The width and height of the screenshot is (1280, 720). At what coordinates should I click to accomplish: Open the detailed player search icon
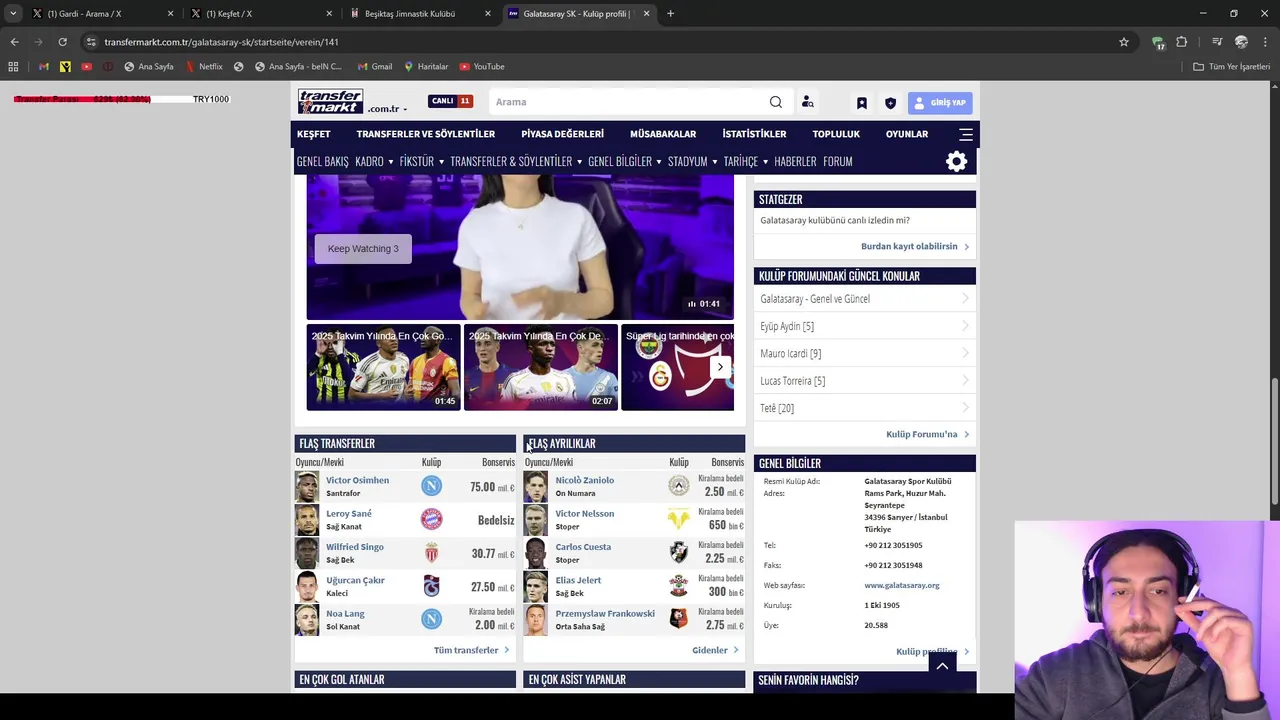pyautogui.click(x=807, y=102)
